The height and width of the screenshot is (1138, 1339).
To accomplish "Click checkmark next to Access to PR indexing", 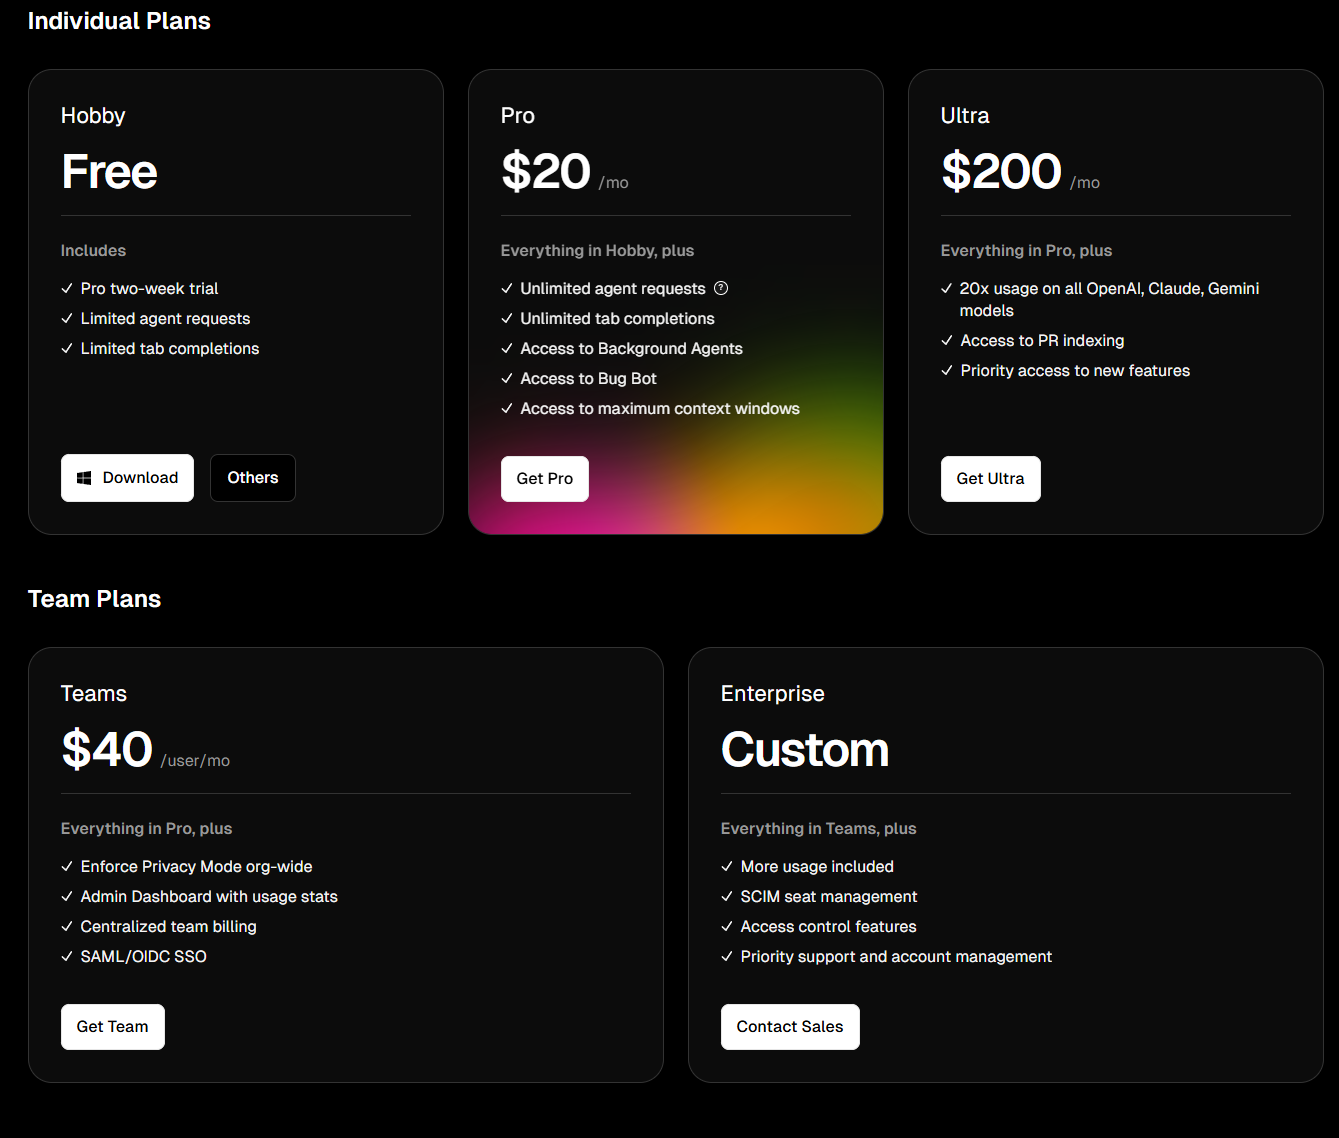I will coord(947,340).
